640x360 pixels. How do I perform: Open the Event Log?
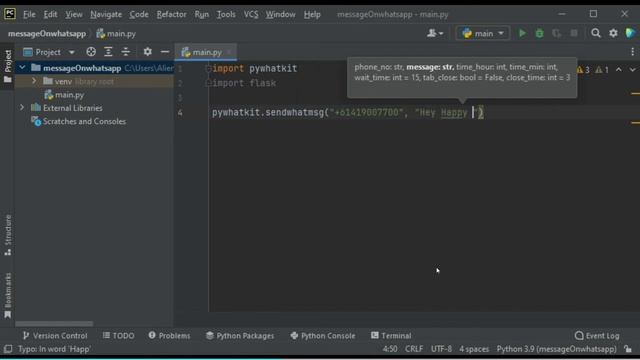point(597,336)
